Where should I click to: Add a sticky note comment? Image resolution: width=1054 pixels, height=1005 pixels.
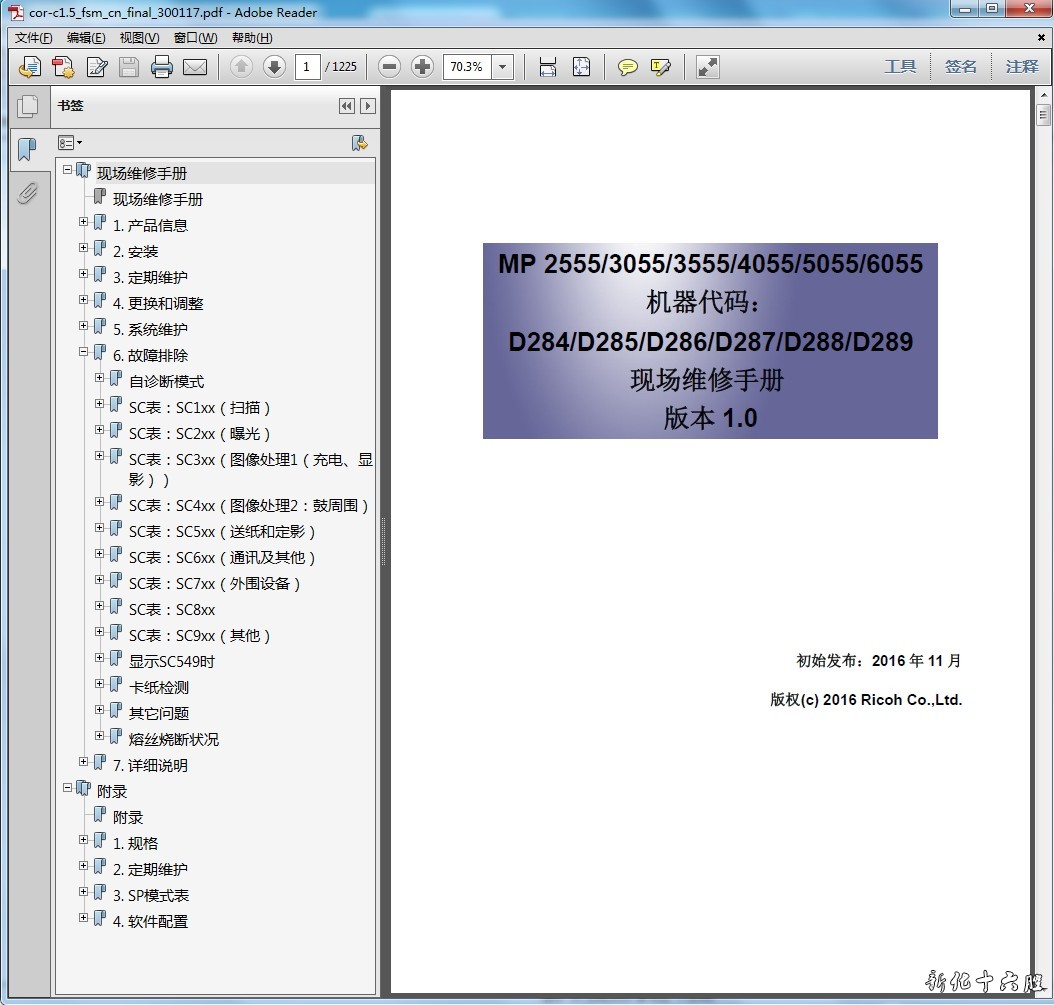point(627,67)
